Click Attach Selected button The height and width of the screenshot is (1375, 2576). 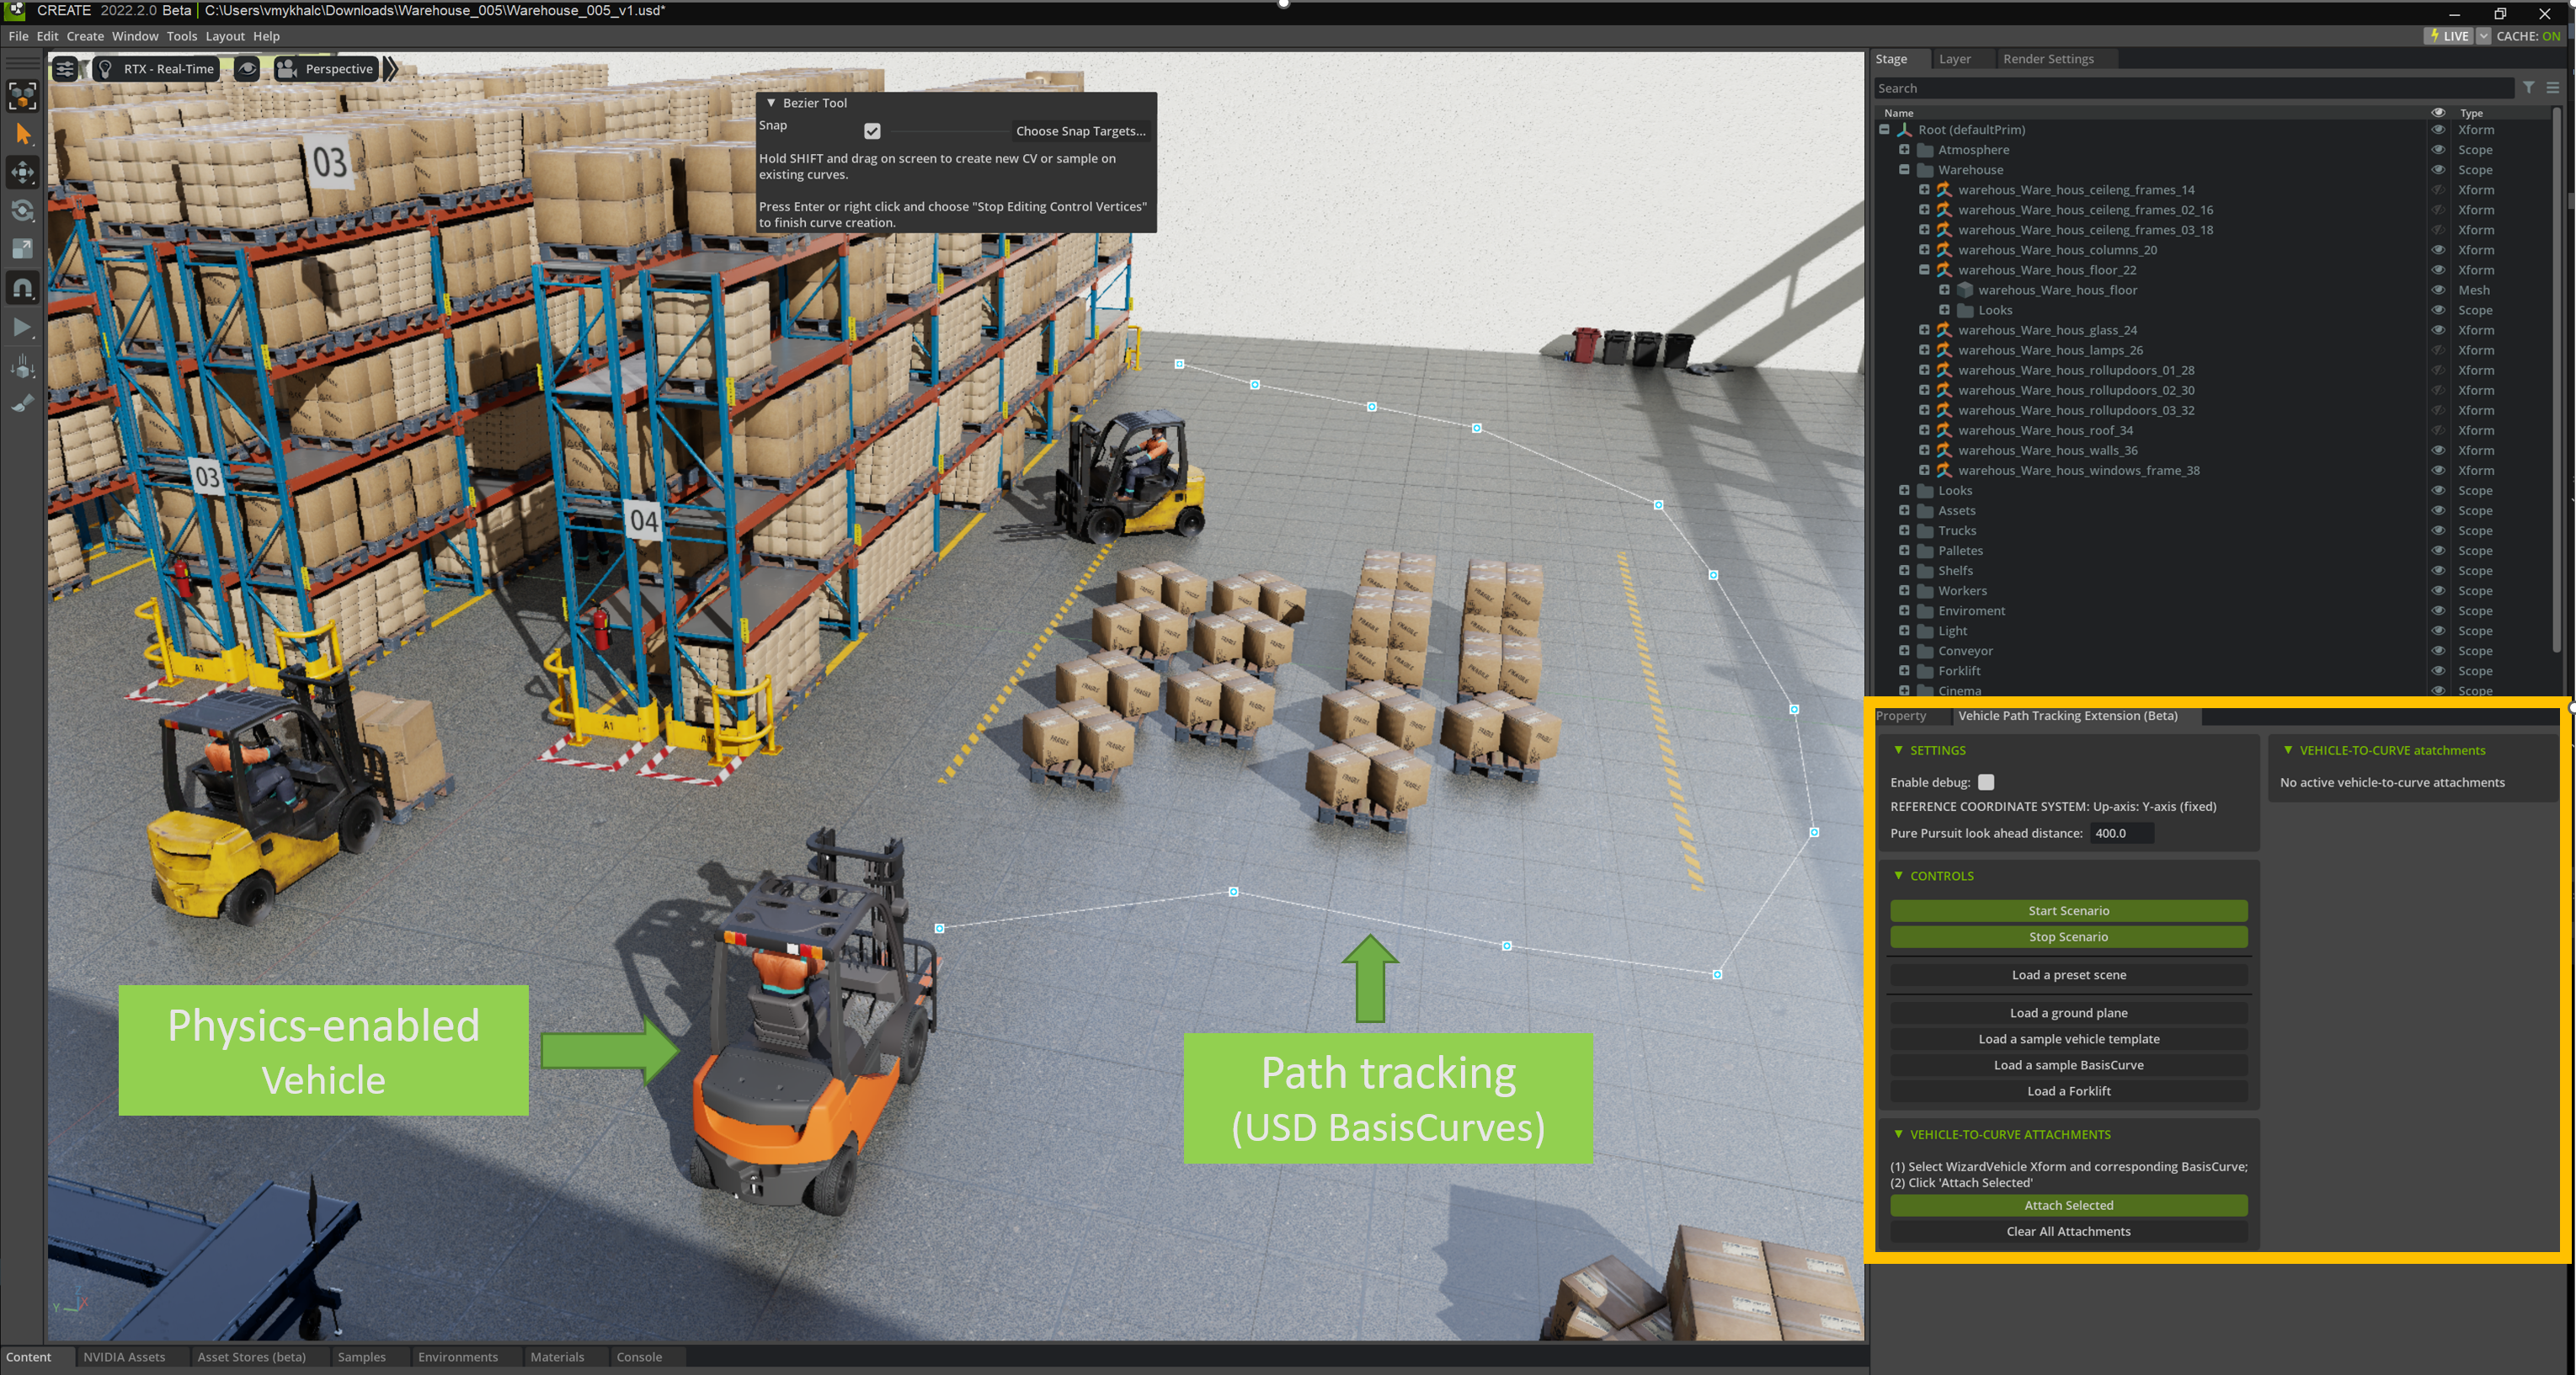pos(2068,1205)
